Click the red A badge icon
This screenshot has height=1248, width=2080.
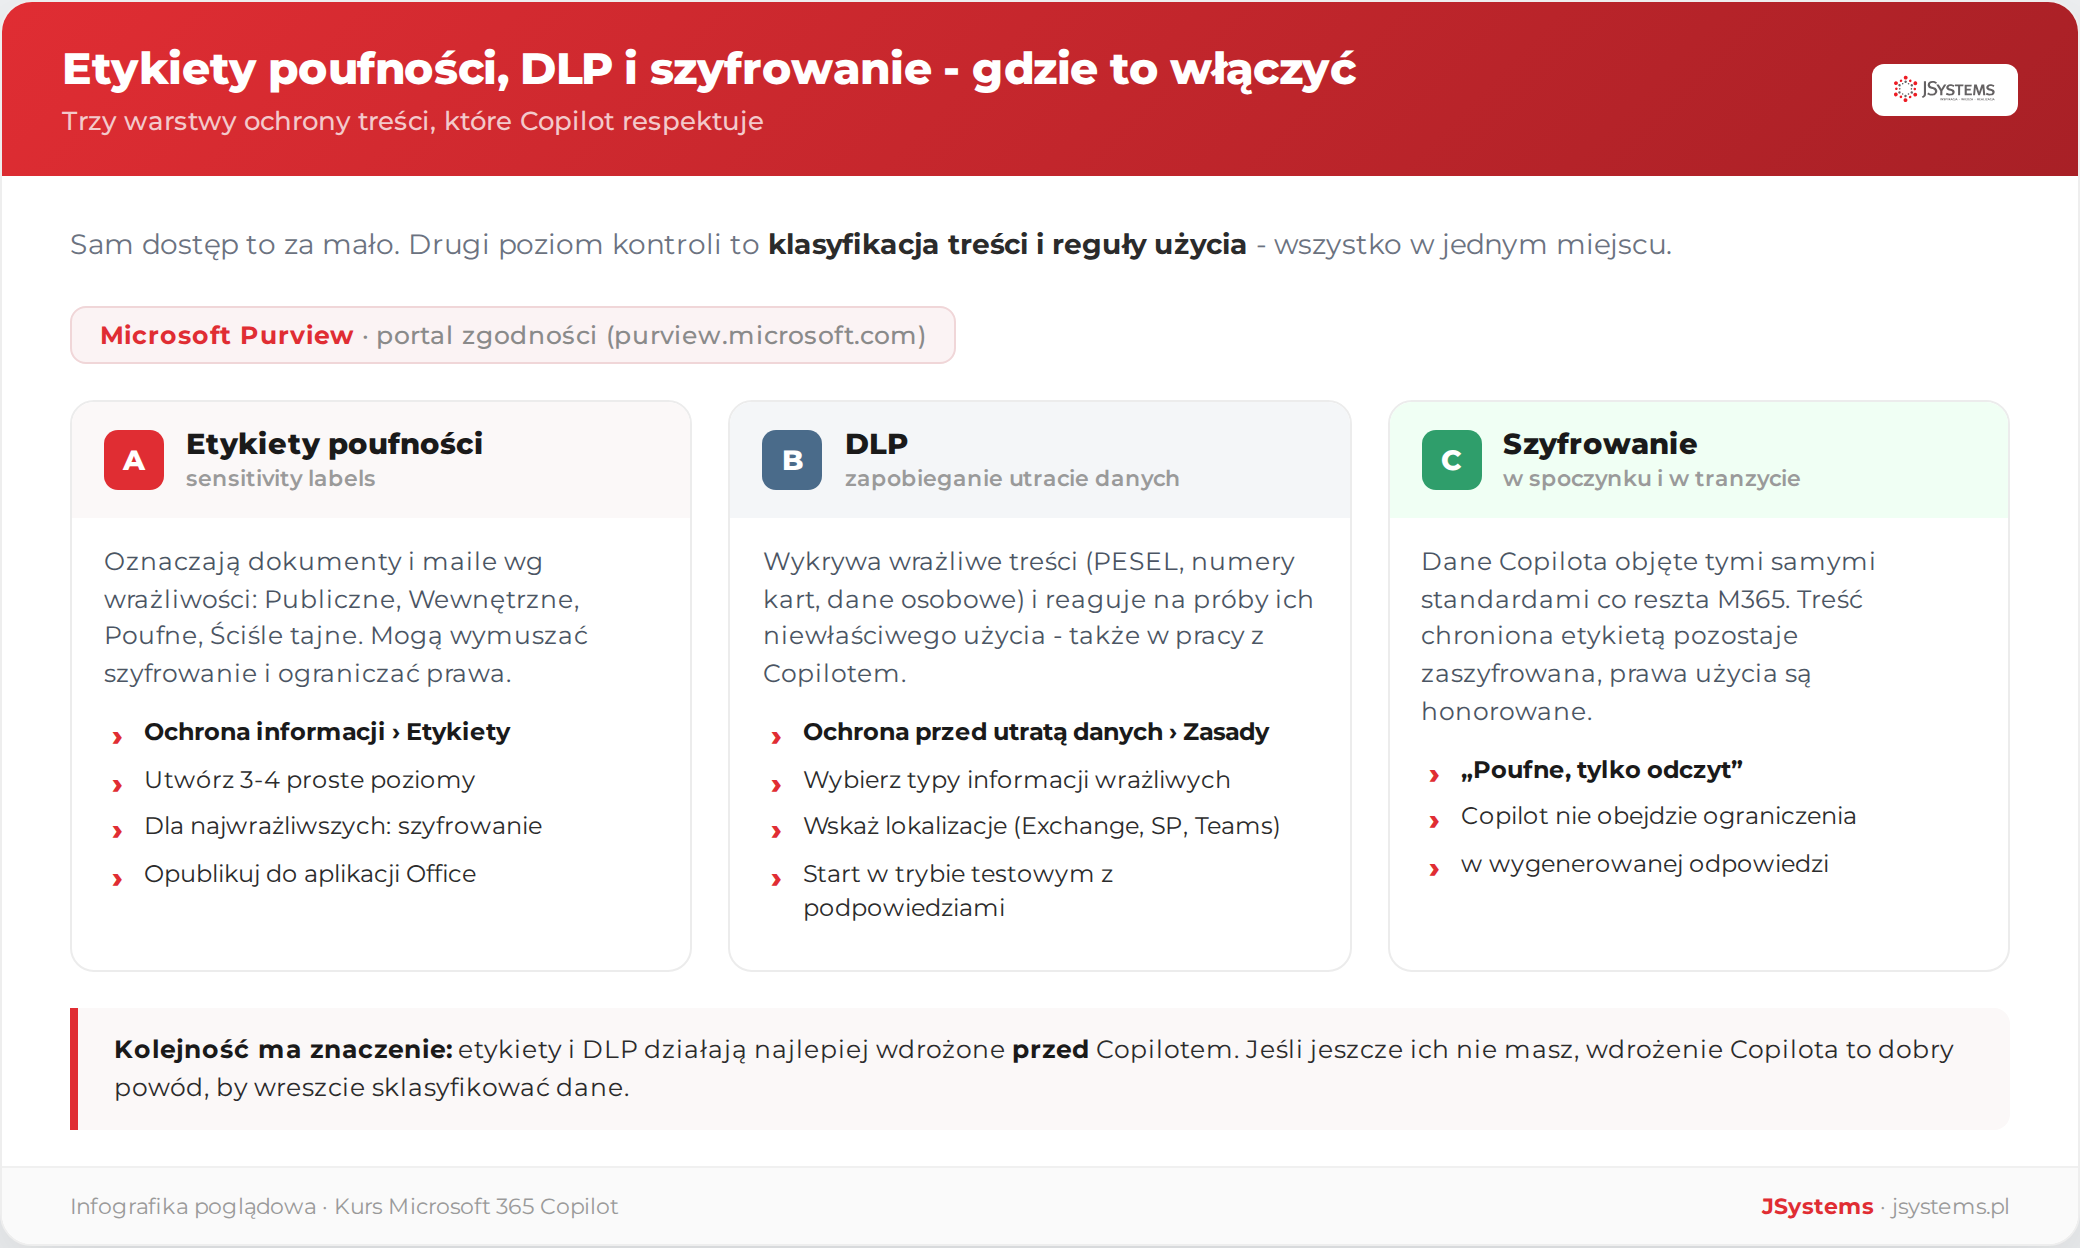coord(134,460)
